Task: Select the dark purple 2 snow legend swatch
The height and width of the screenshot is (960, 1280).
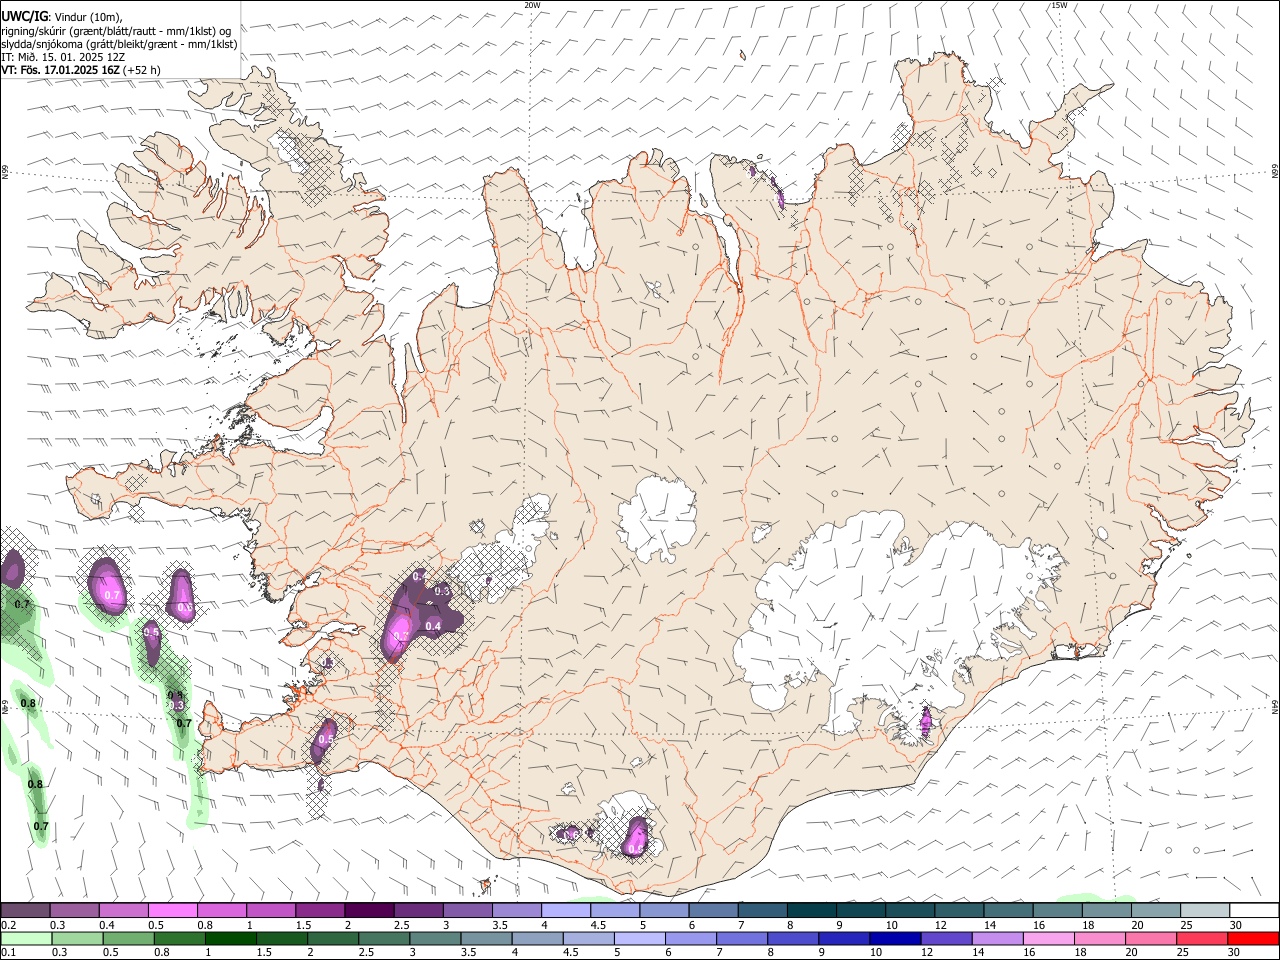Action: (369, 911)
